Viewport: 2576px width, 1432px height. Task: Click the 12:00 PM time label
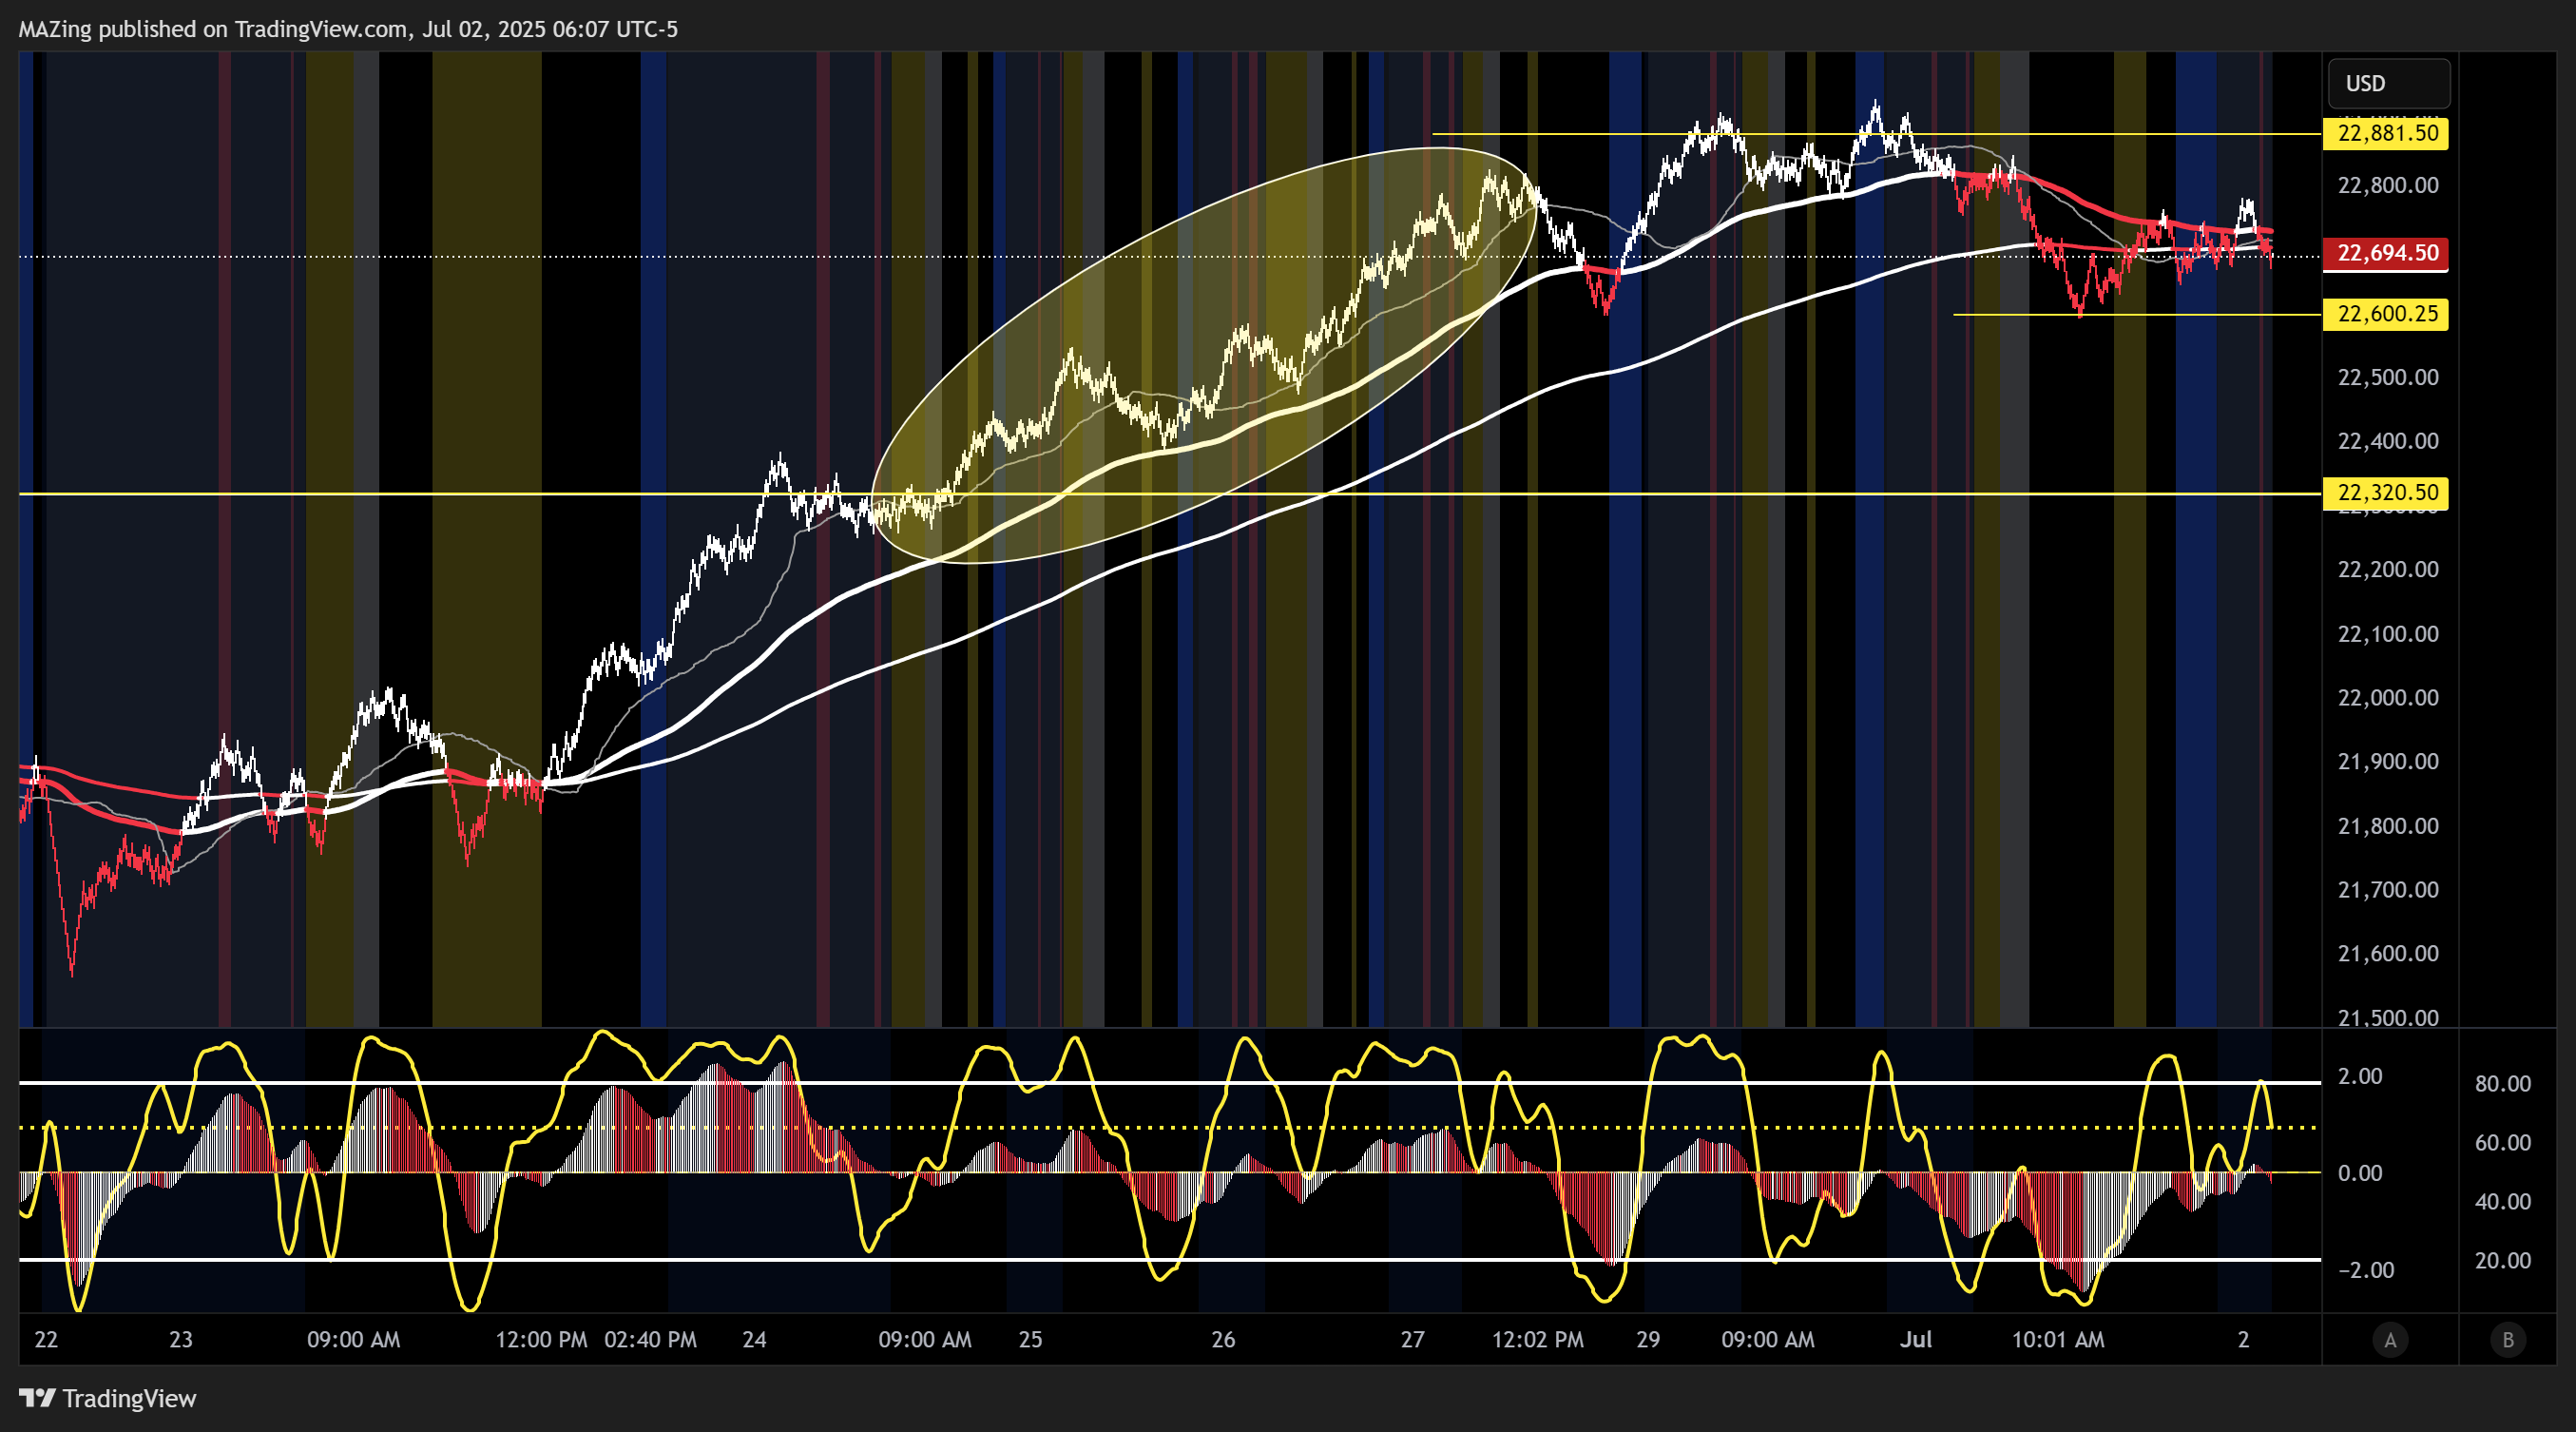tap(541, 1340)
